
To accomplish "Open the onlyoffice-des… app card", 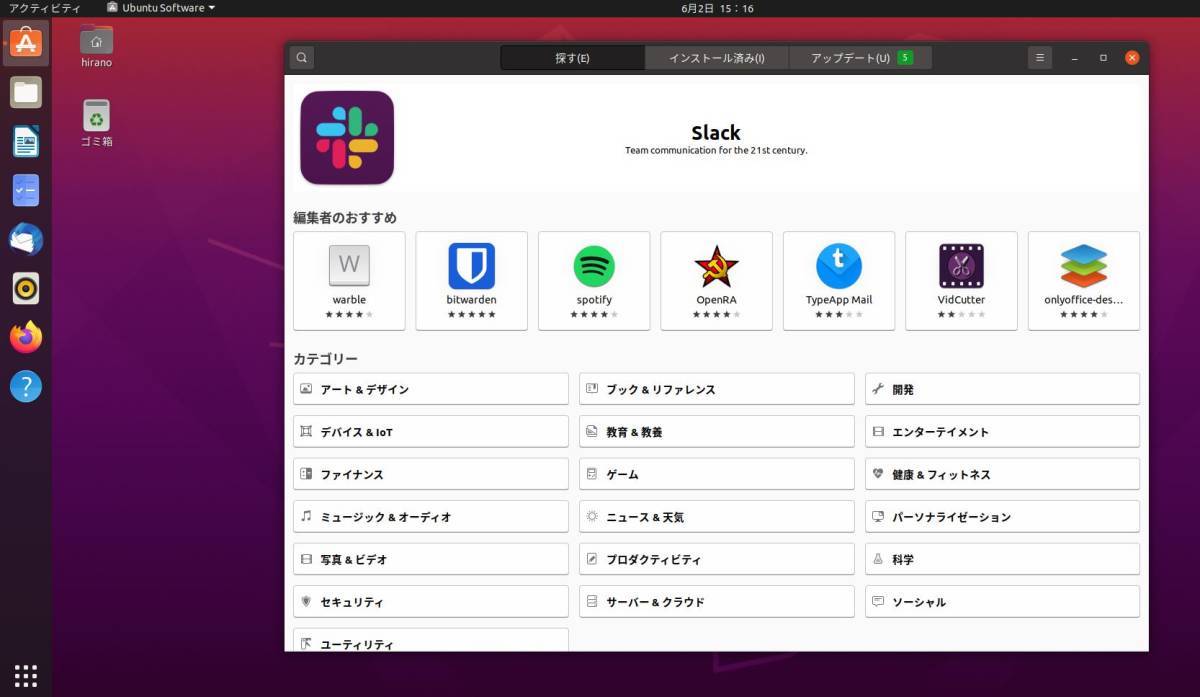I will pyautogui.click(x=1084, y=281).
